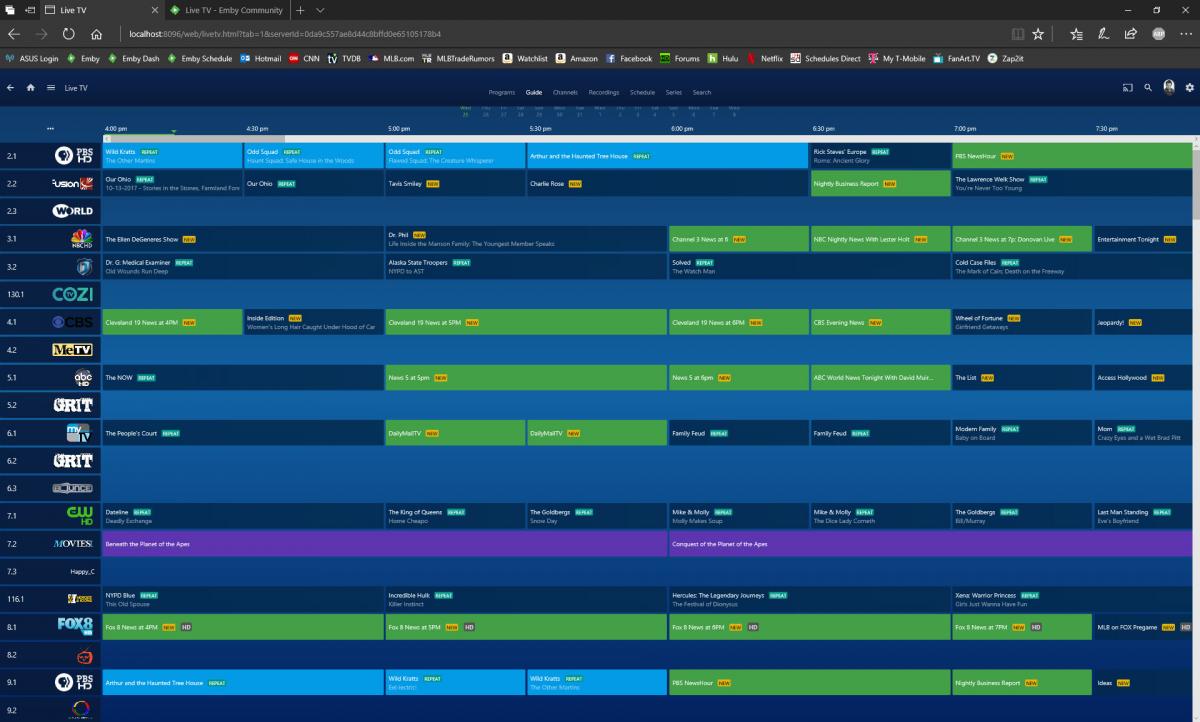This screenshot has height=722, width=1200.
Task: Open Cold Case Files program
Action: (1072, 267)
